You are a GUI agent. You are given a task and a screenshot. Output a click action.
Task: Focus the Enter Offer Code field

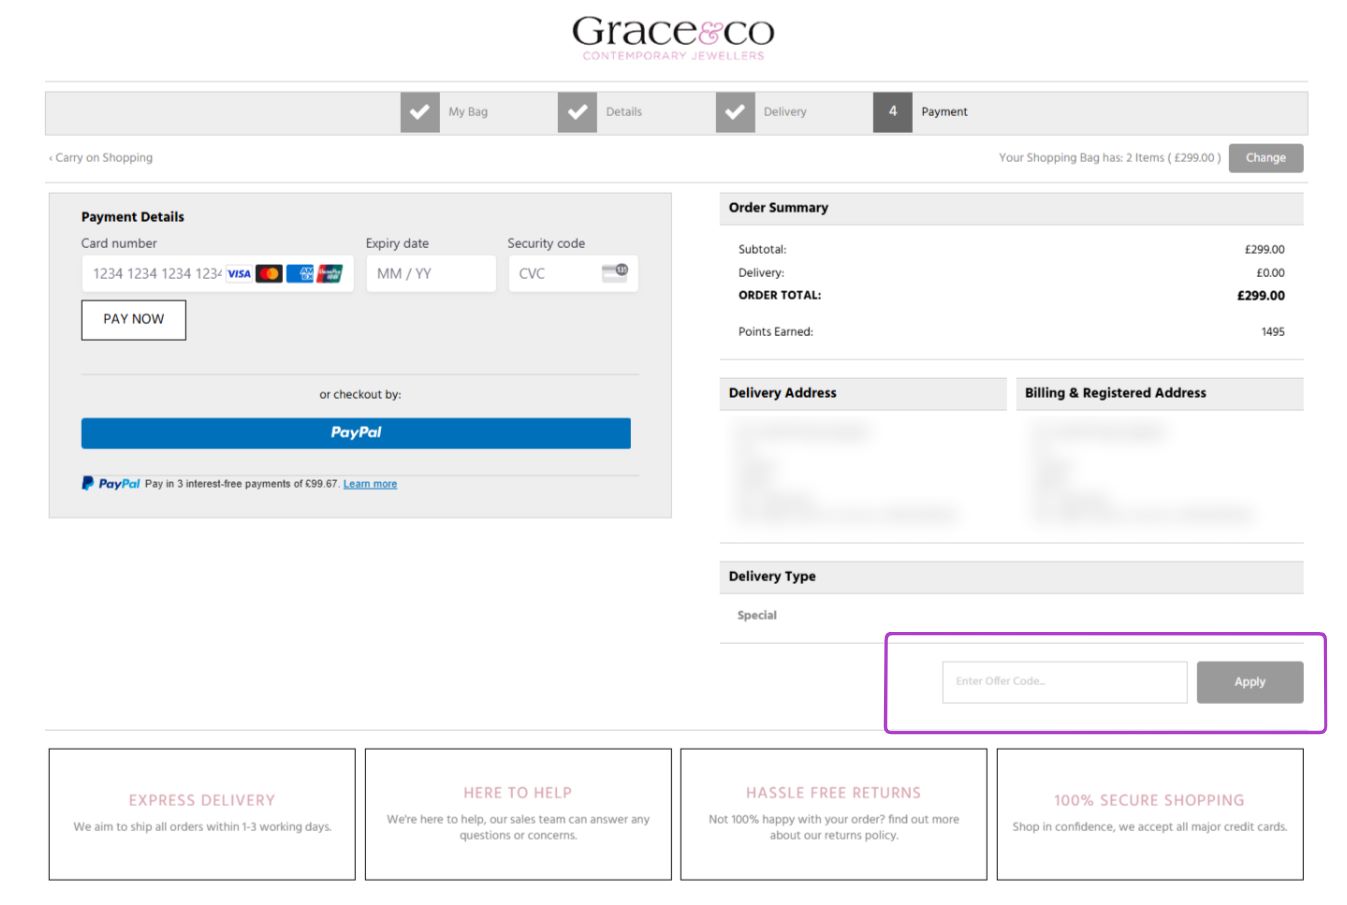tap(1065, 682)
